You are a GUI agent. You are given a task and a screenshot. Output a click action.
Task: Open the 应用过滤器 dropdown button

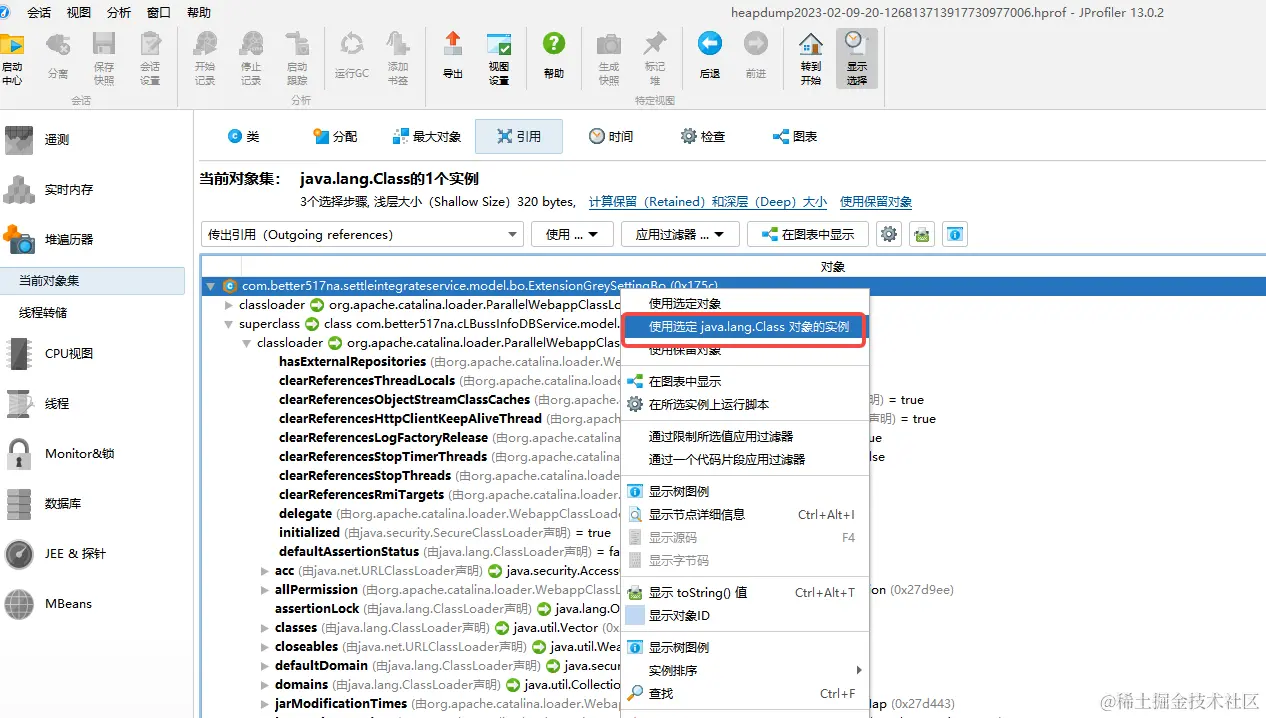coord(680,234)
